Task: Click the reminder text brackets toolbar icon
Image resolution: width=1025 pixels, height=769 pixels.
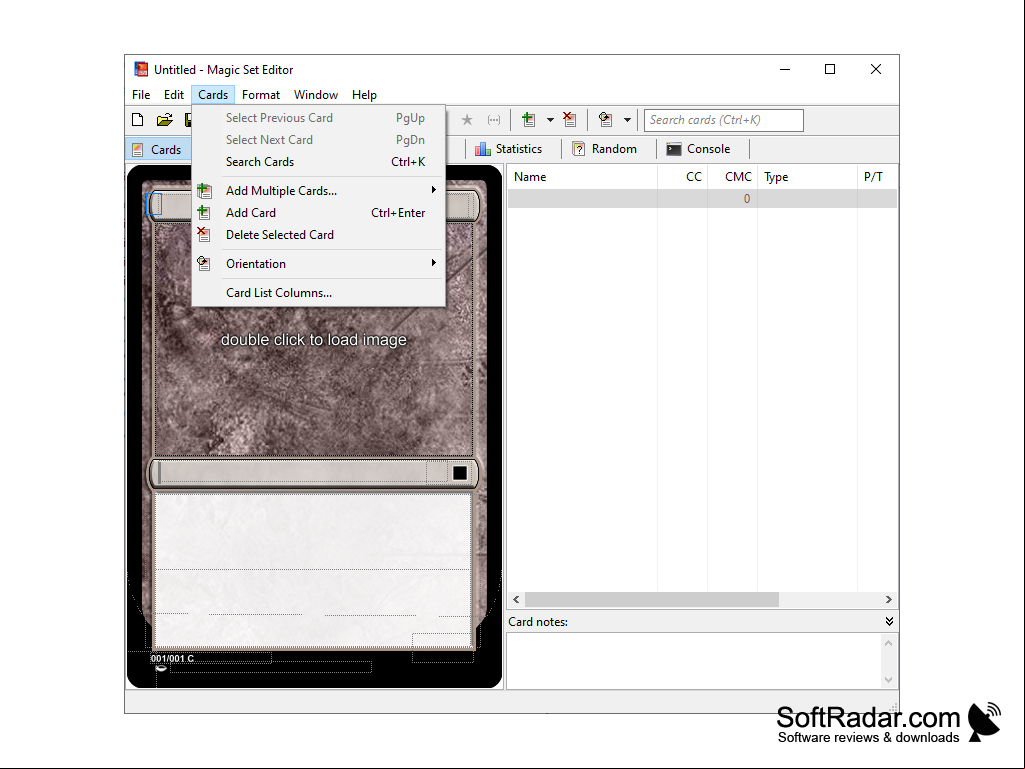Action: (x=494, y=120)
